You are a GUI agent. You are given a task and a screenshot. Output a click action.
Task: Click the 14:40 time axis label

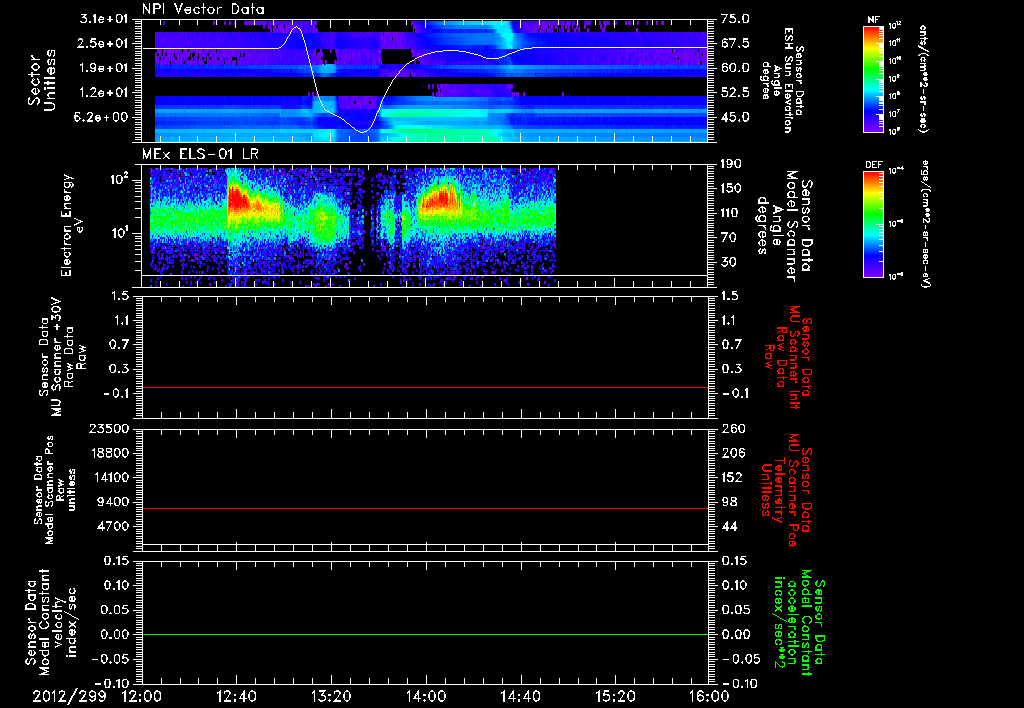(x=520, y=696)
